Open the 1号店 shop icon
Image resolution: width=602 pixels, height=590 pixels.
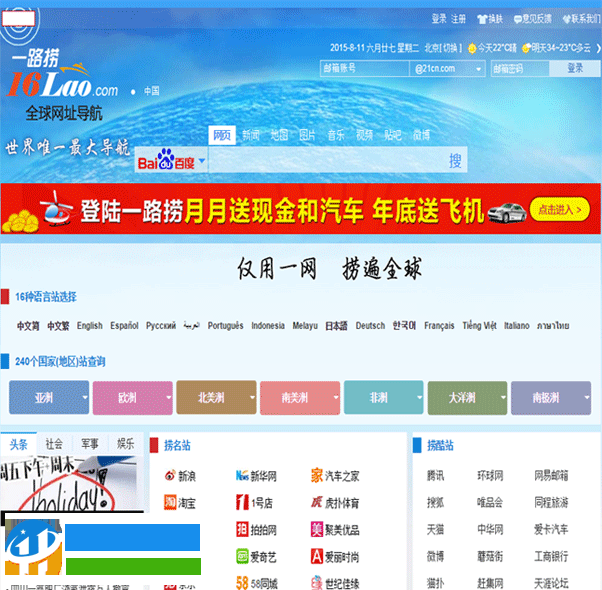click(242, 502)
